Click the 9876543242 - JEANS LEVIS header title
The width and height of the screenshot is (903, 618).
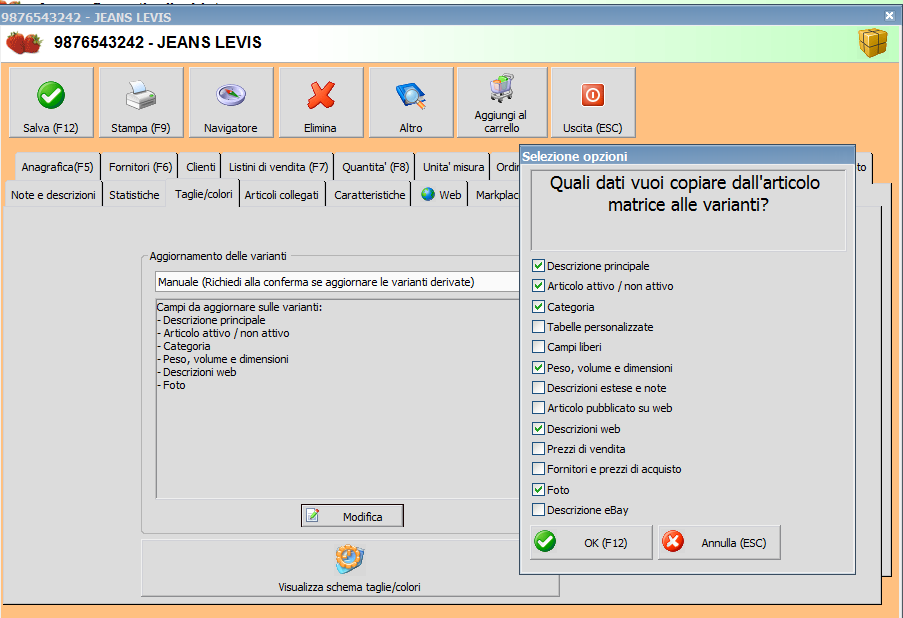(158, 42)
